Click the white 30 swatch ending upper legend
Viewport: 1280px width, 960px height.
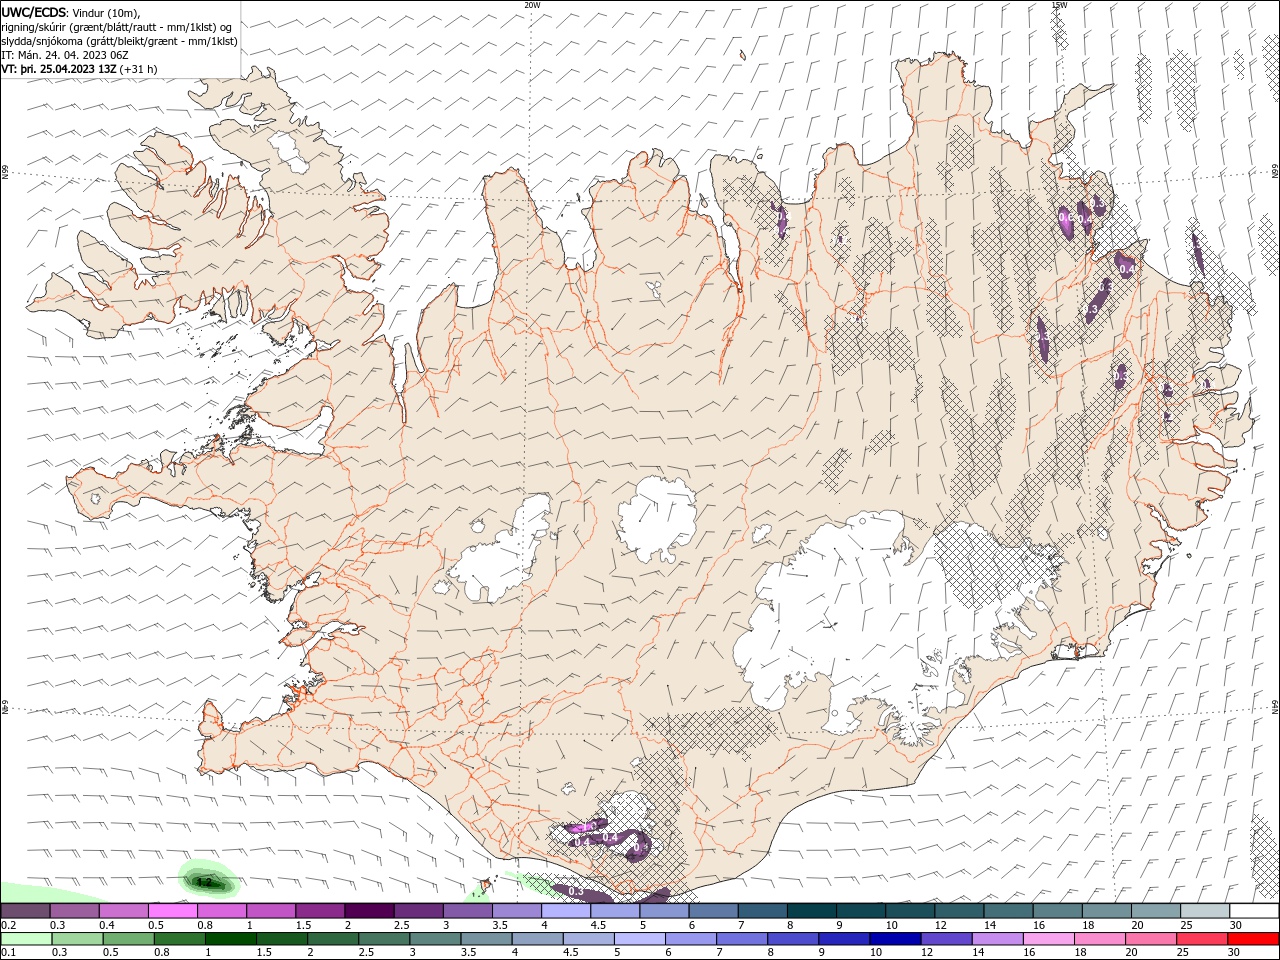1253,911
